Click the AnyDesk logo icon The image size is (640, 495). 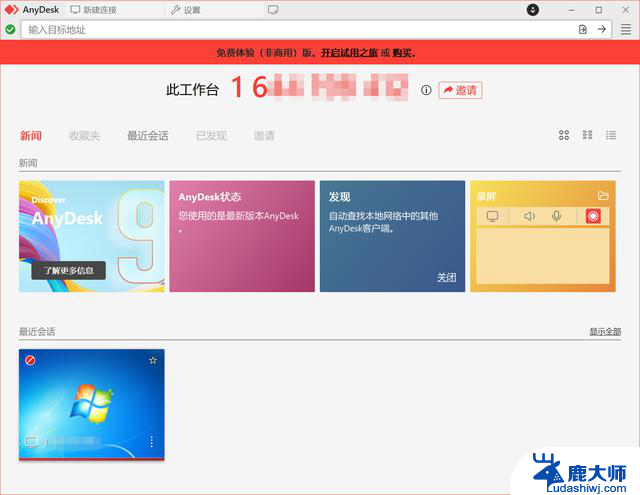click(11, 9)
